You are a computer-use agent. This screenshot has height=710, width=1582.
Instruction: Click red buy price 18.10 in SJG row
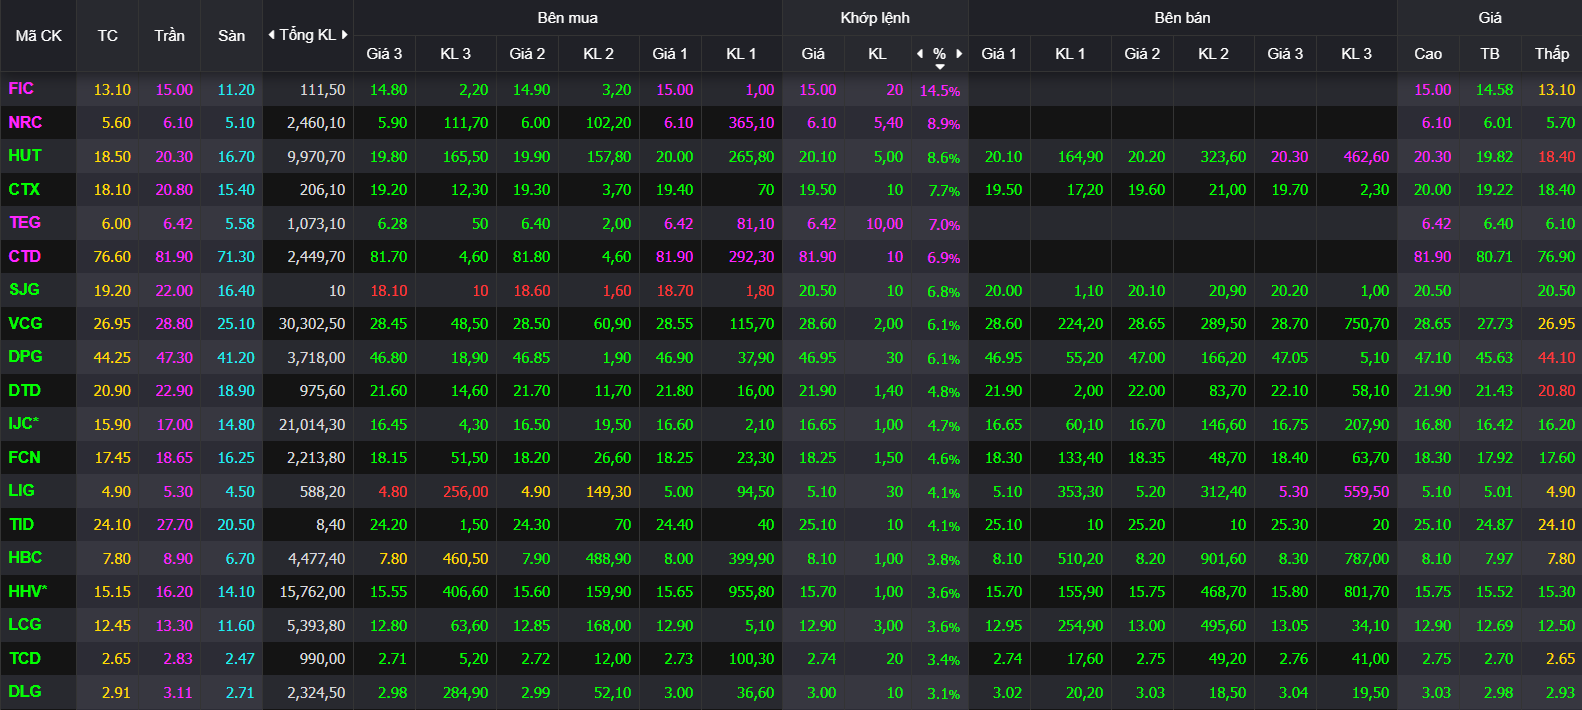click(x=389, y=291)
